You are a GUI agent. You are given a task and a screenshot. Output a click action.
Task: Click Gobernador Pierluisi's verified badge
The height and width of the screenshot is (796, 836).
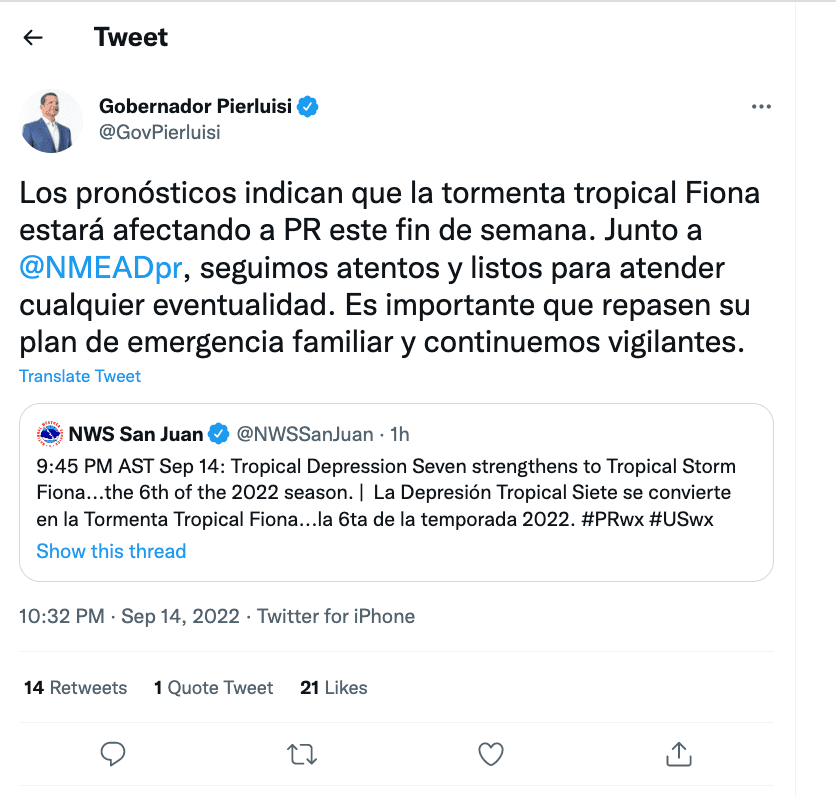point(310,107)
